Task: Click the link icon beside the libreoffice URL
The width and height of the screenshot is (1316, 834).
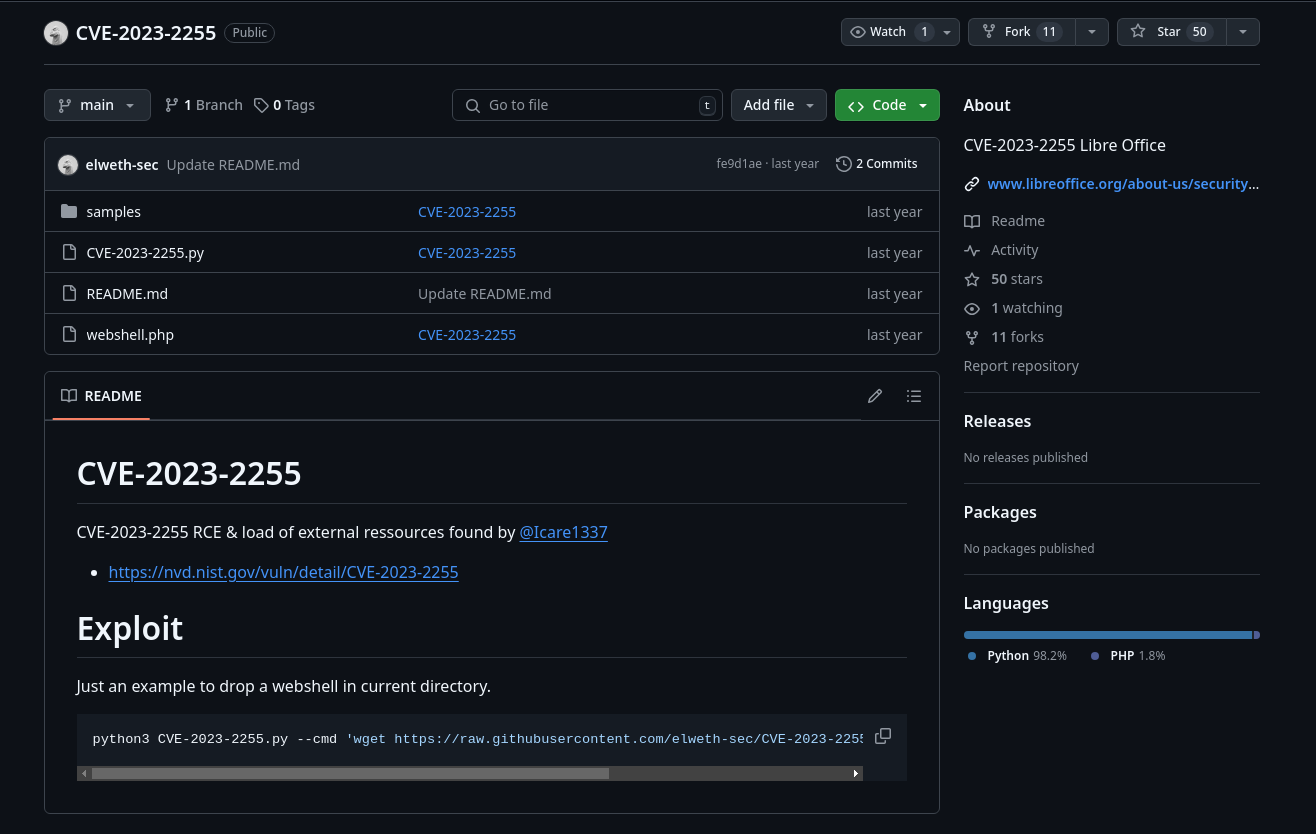Action: pos(972,184)
